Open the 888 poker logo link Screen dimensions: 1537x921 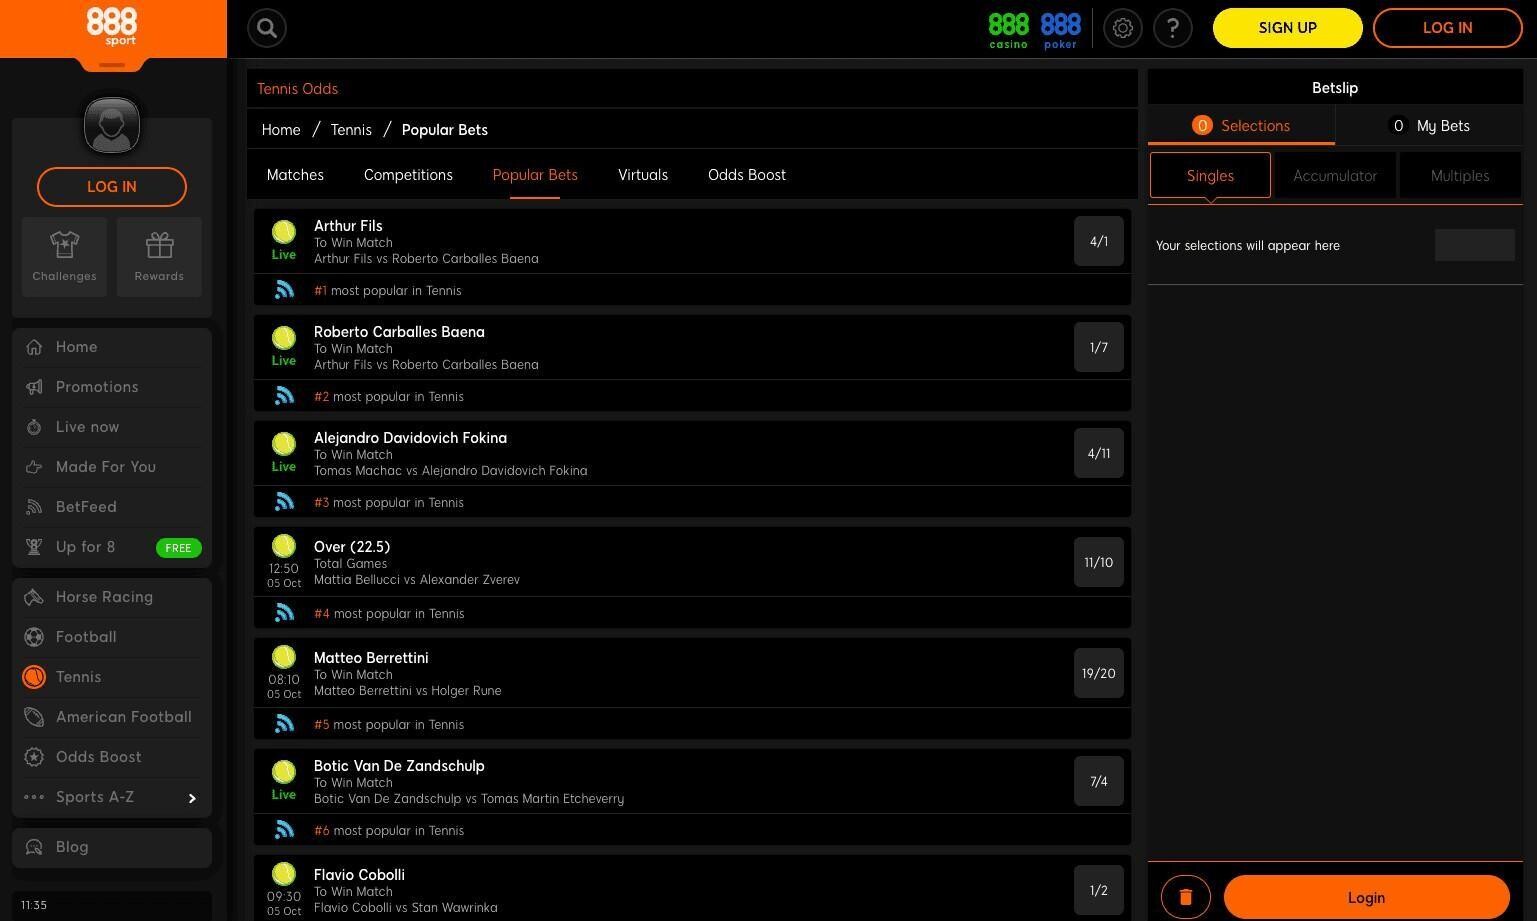[1060, 30]
